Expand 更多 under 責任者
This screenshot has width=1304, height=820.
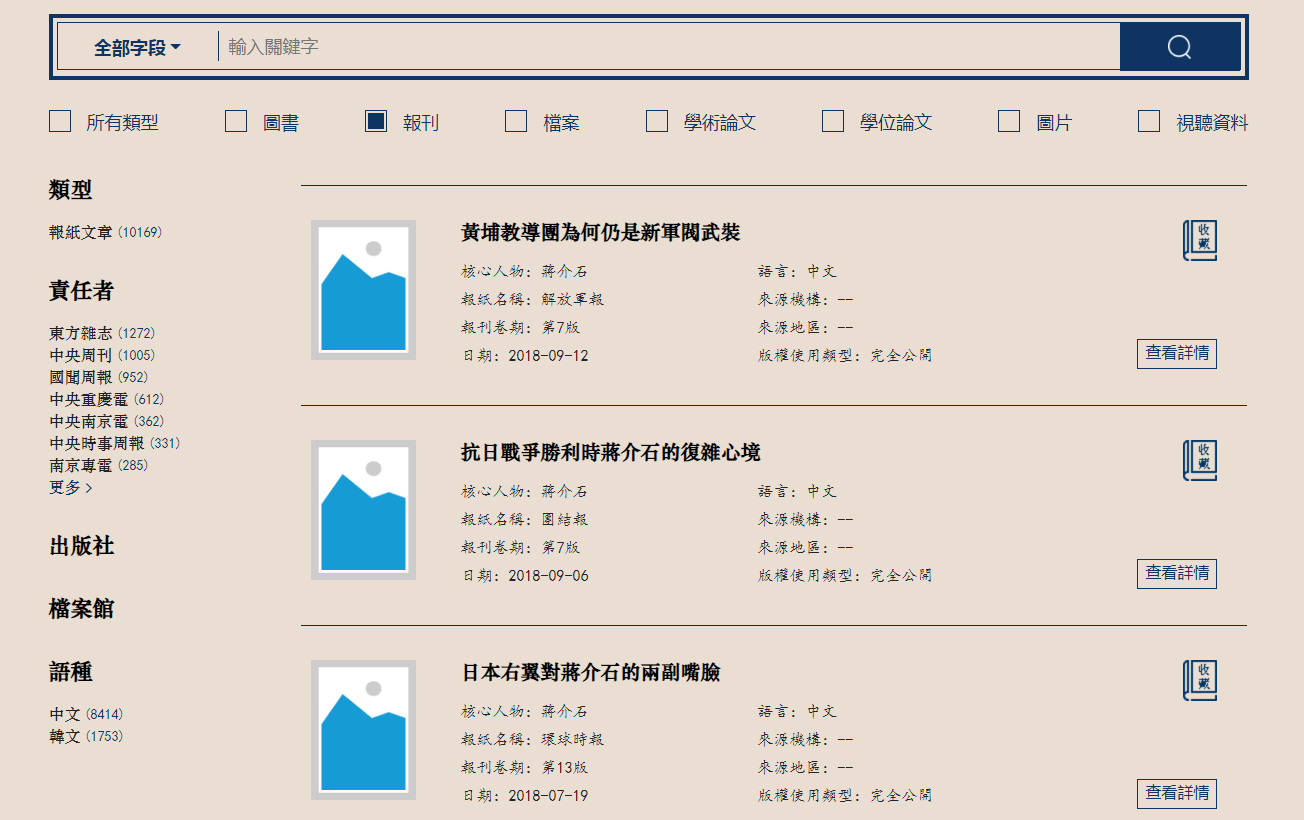coord(70,488)
